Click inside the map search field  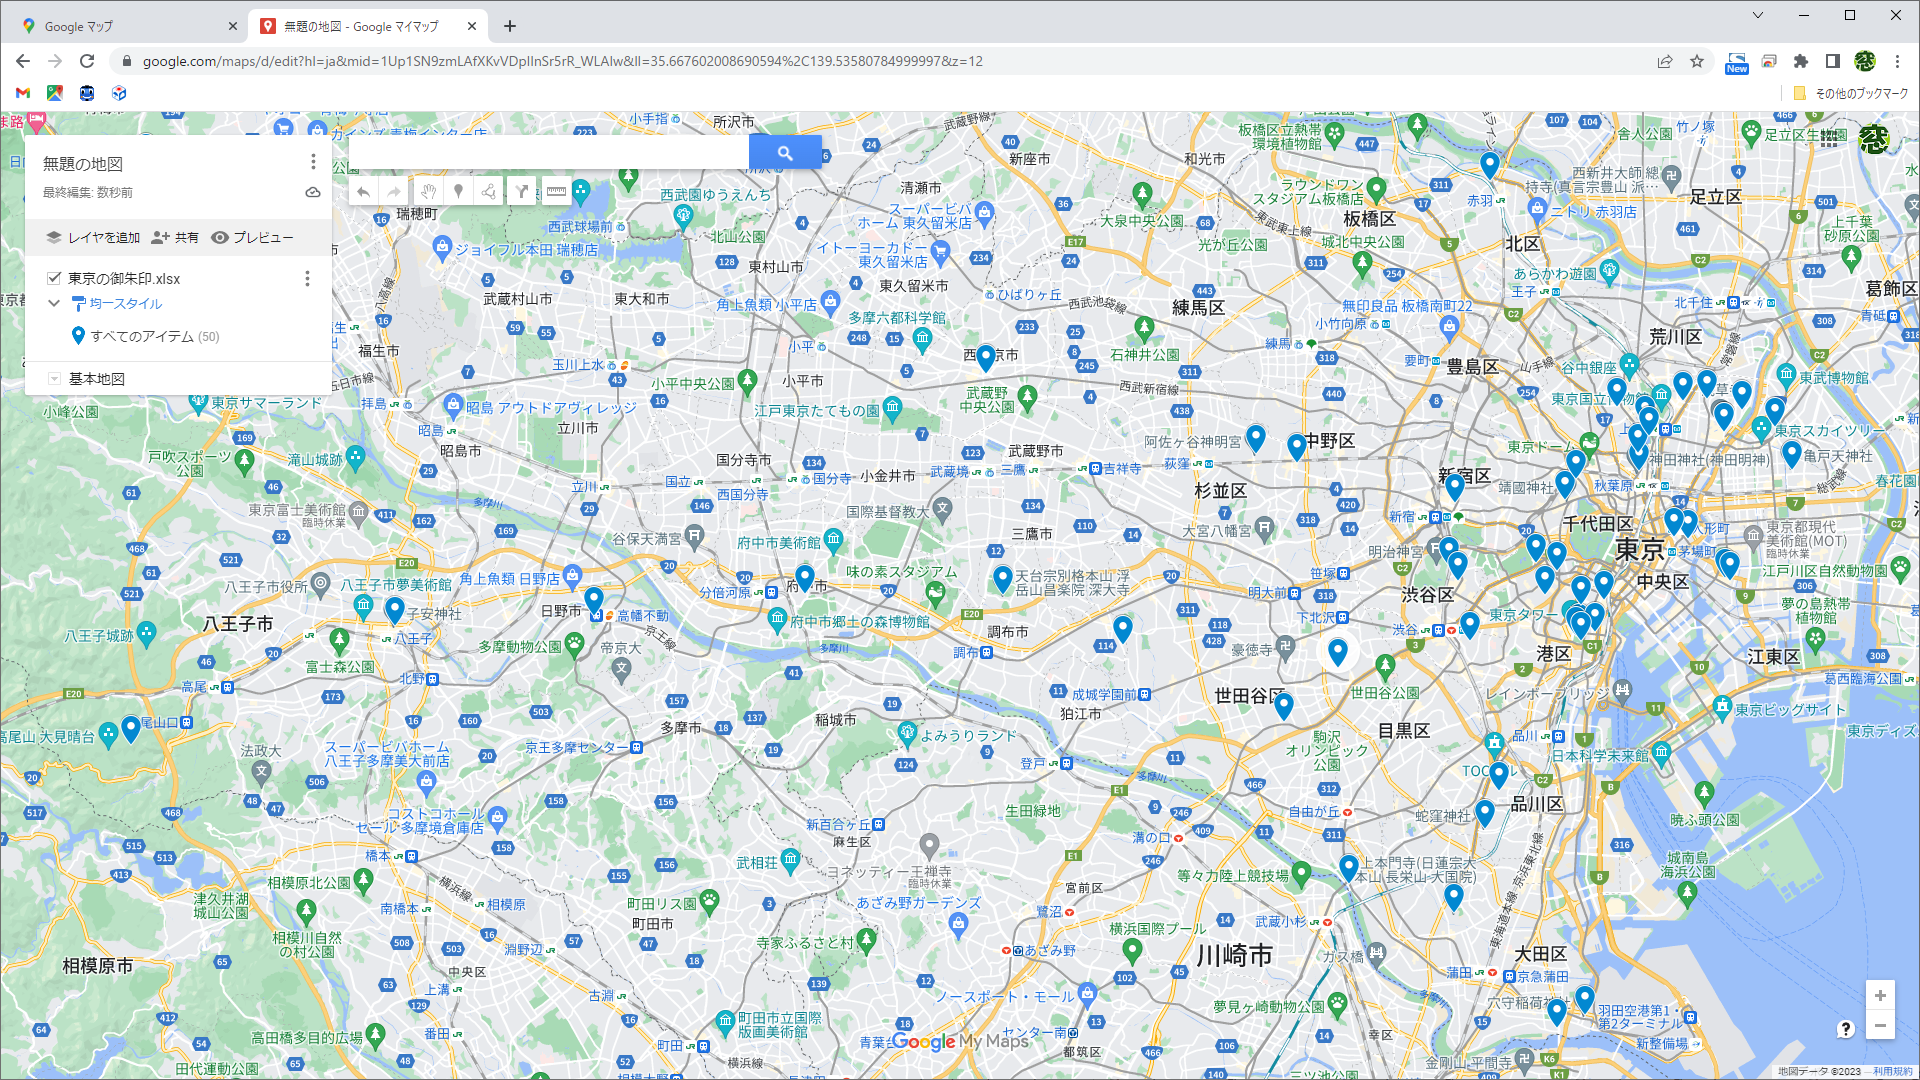(x=550, y=152)
